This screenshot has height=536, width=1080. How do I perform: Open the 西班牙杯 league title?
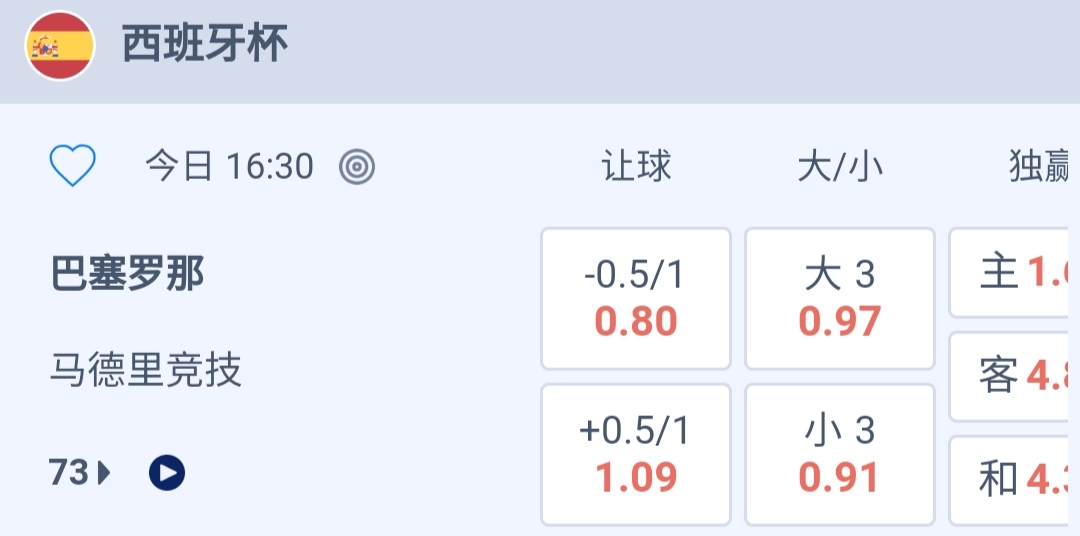pos(205,45)
